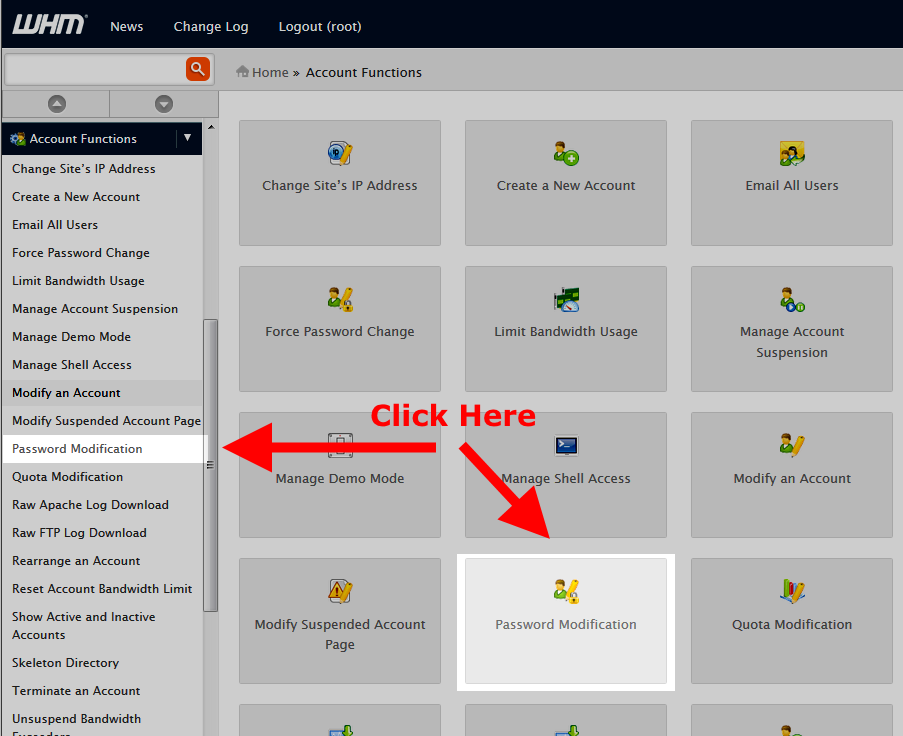Click the sidebar scroll-down arrow button

click(x=164, y=104)
